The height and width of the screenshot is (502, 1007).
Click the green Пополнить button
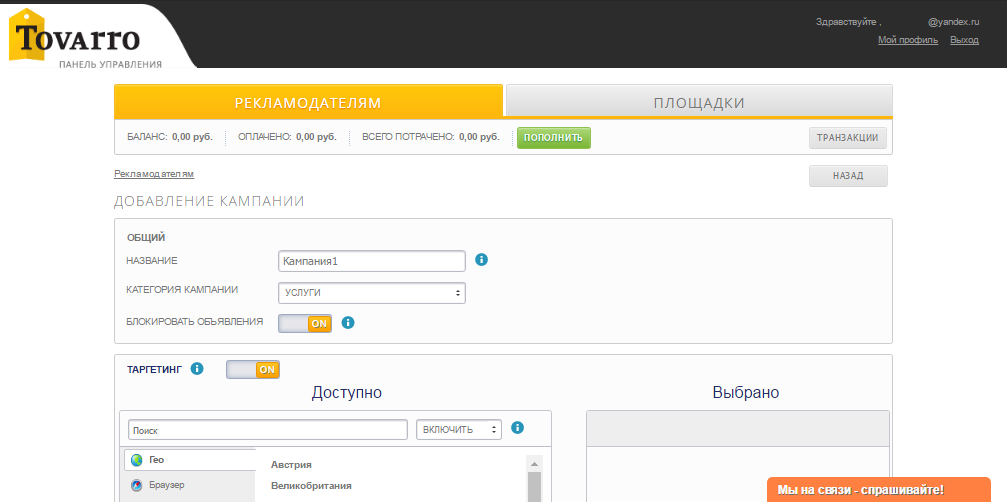554,137
